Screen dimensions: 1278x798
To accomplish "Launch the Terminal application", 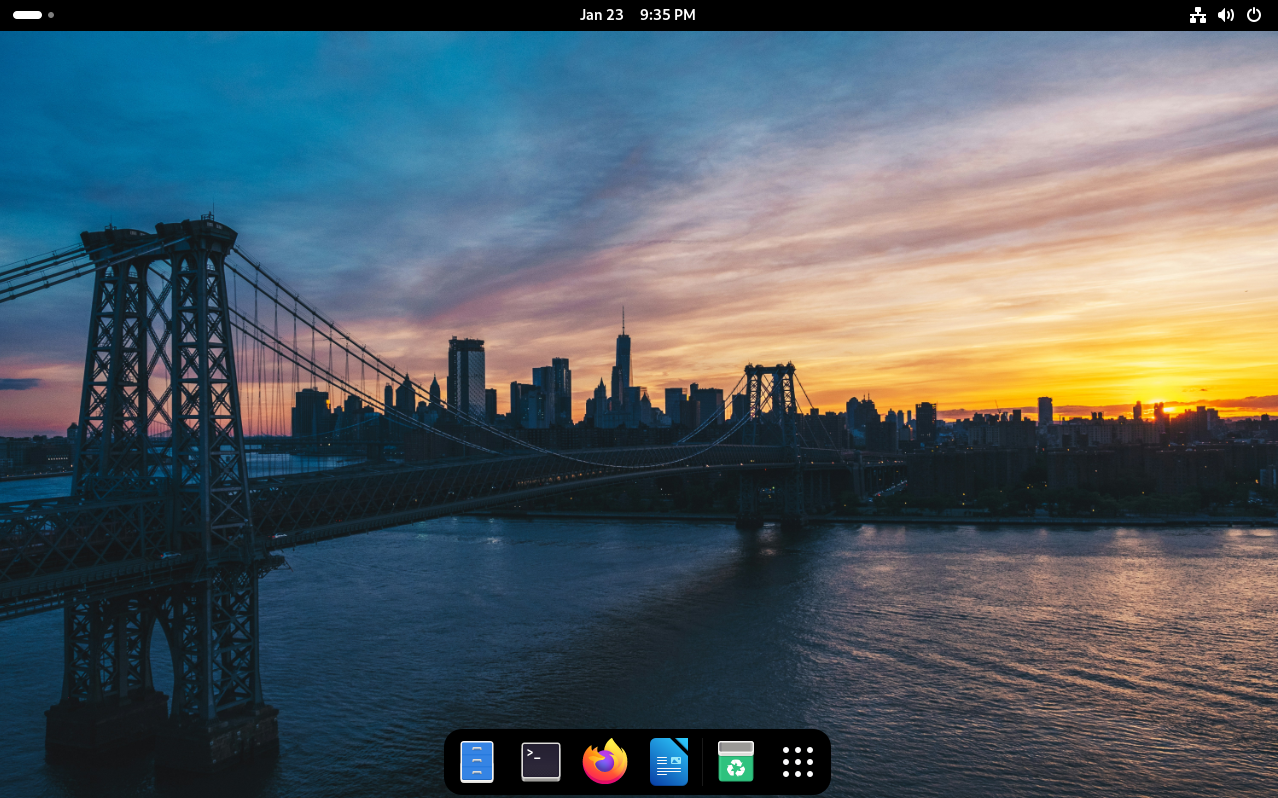I will pos(540,761).
